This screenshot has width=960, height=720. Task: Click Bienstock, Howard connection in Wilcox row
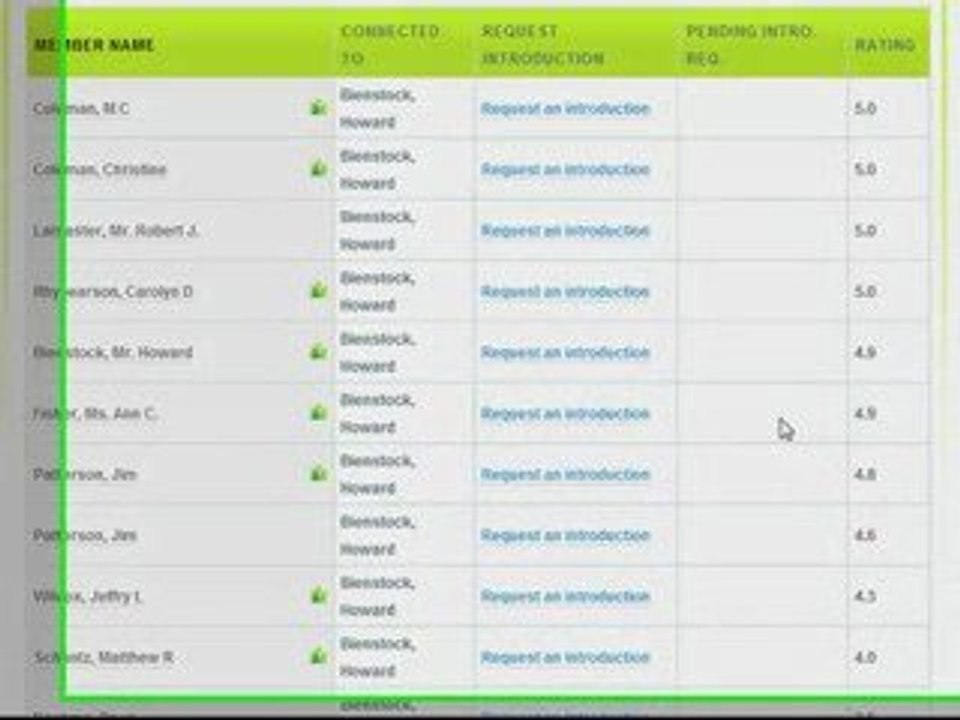[x=377, y=596]
